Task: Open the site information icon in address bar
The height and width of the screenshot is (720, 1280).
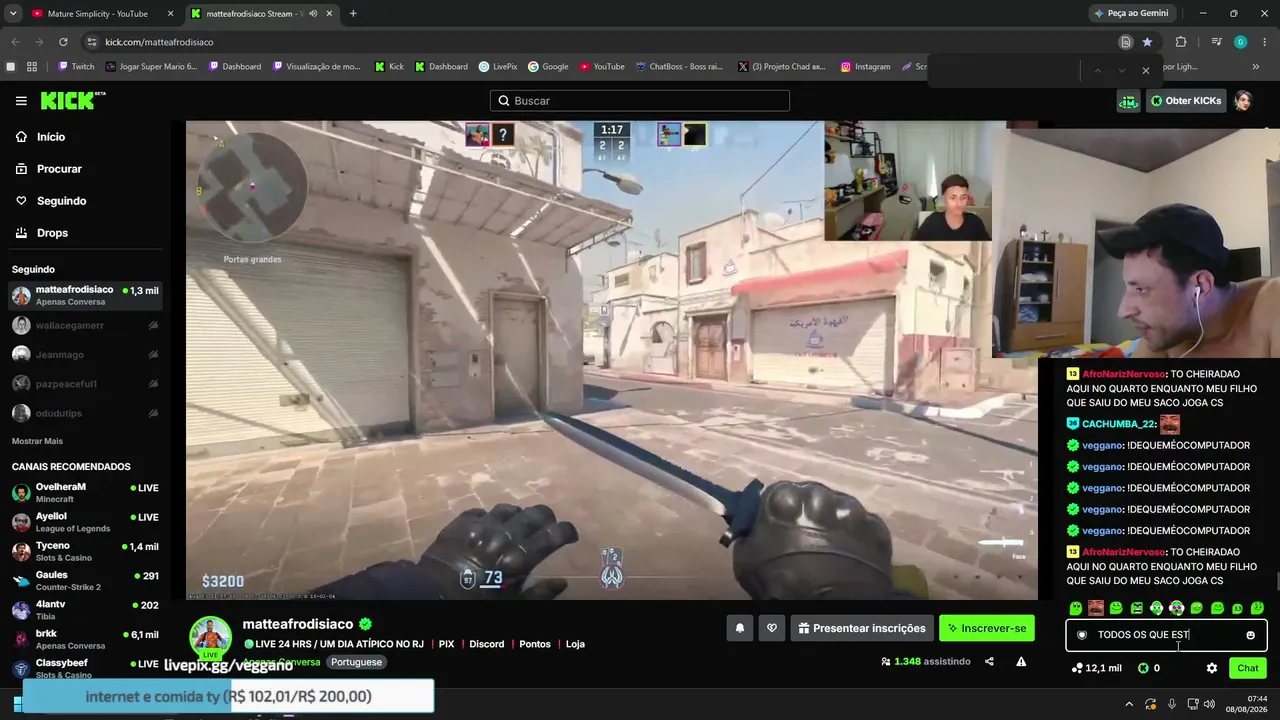Action: pyautogui.click(x=92, y=42)
